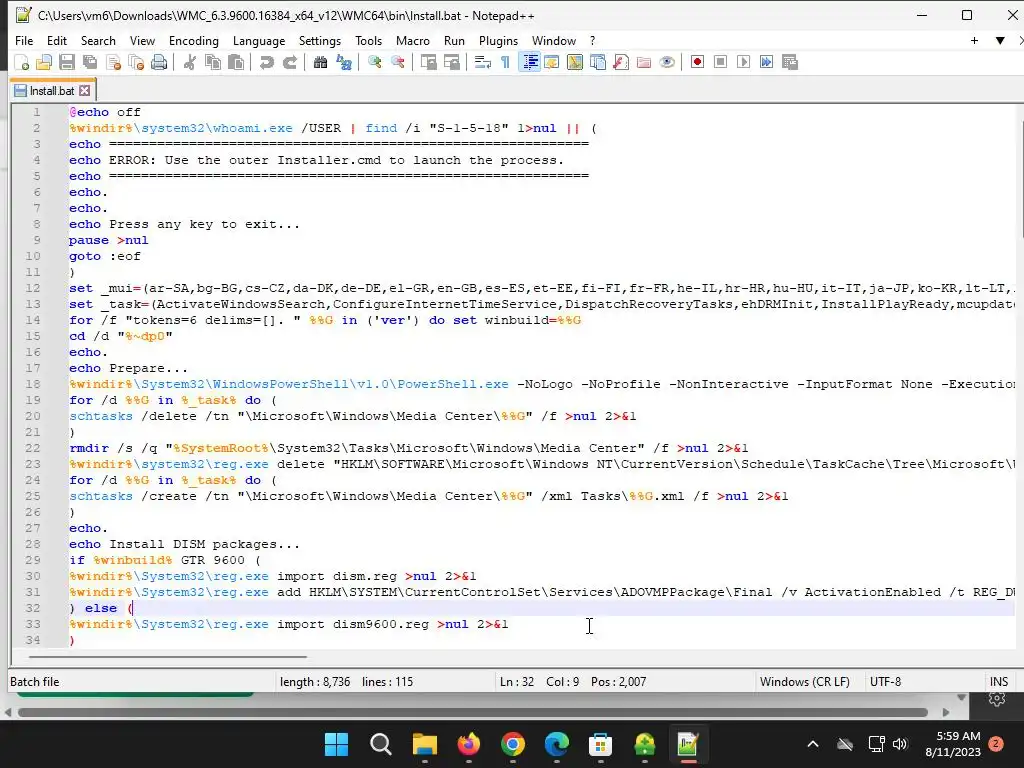Open the Settings menu
Viewport: 1024px width, 768px height.
[320, 40]
